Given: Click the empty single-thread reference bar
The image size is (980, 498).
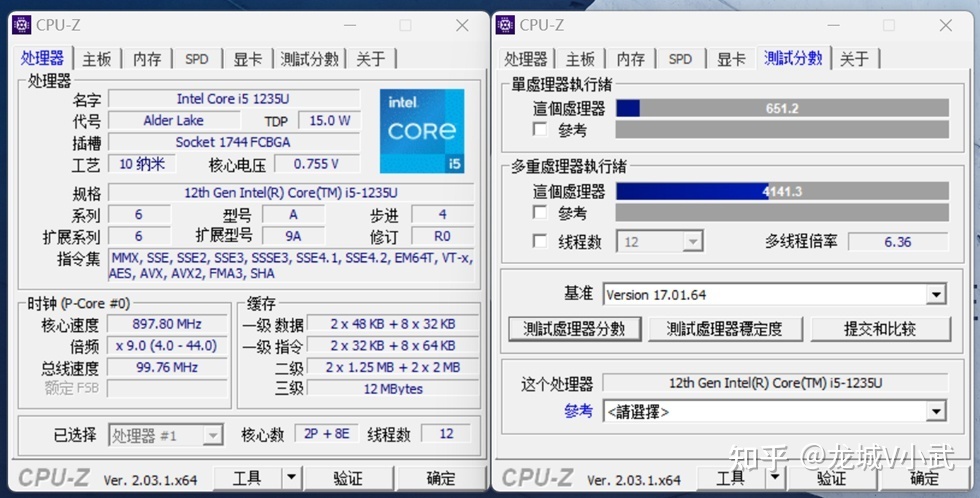Looking at the screenshot, I should coord(782,129).
